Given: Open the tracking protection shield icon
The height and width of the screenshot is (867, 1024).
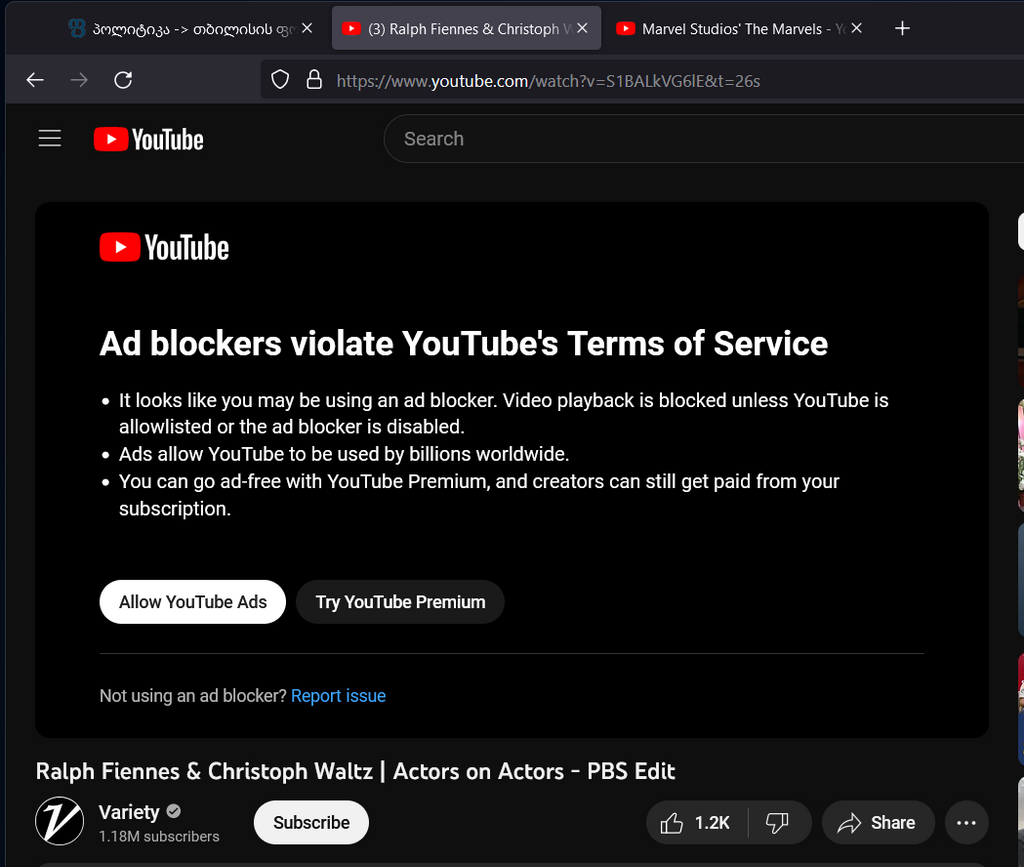Looking at the screenshot, I should click(280, 80).
